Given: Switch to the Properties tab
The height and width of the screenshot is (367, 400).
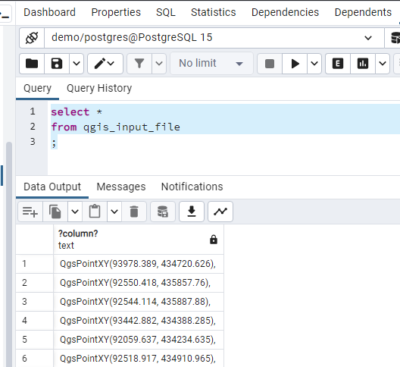Looking at the screenshot, I should 116,12.
